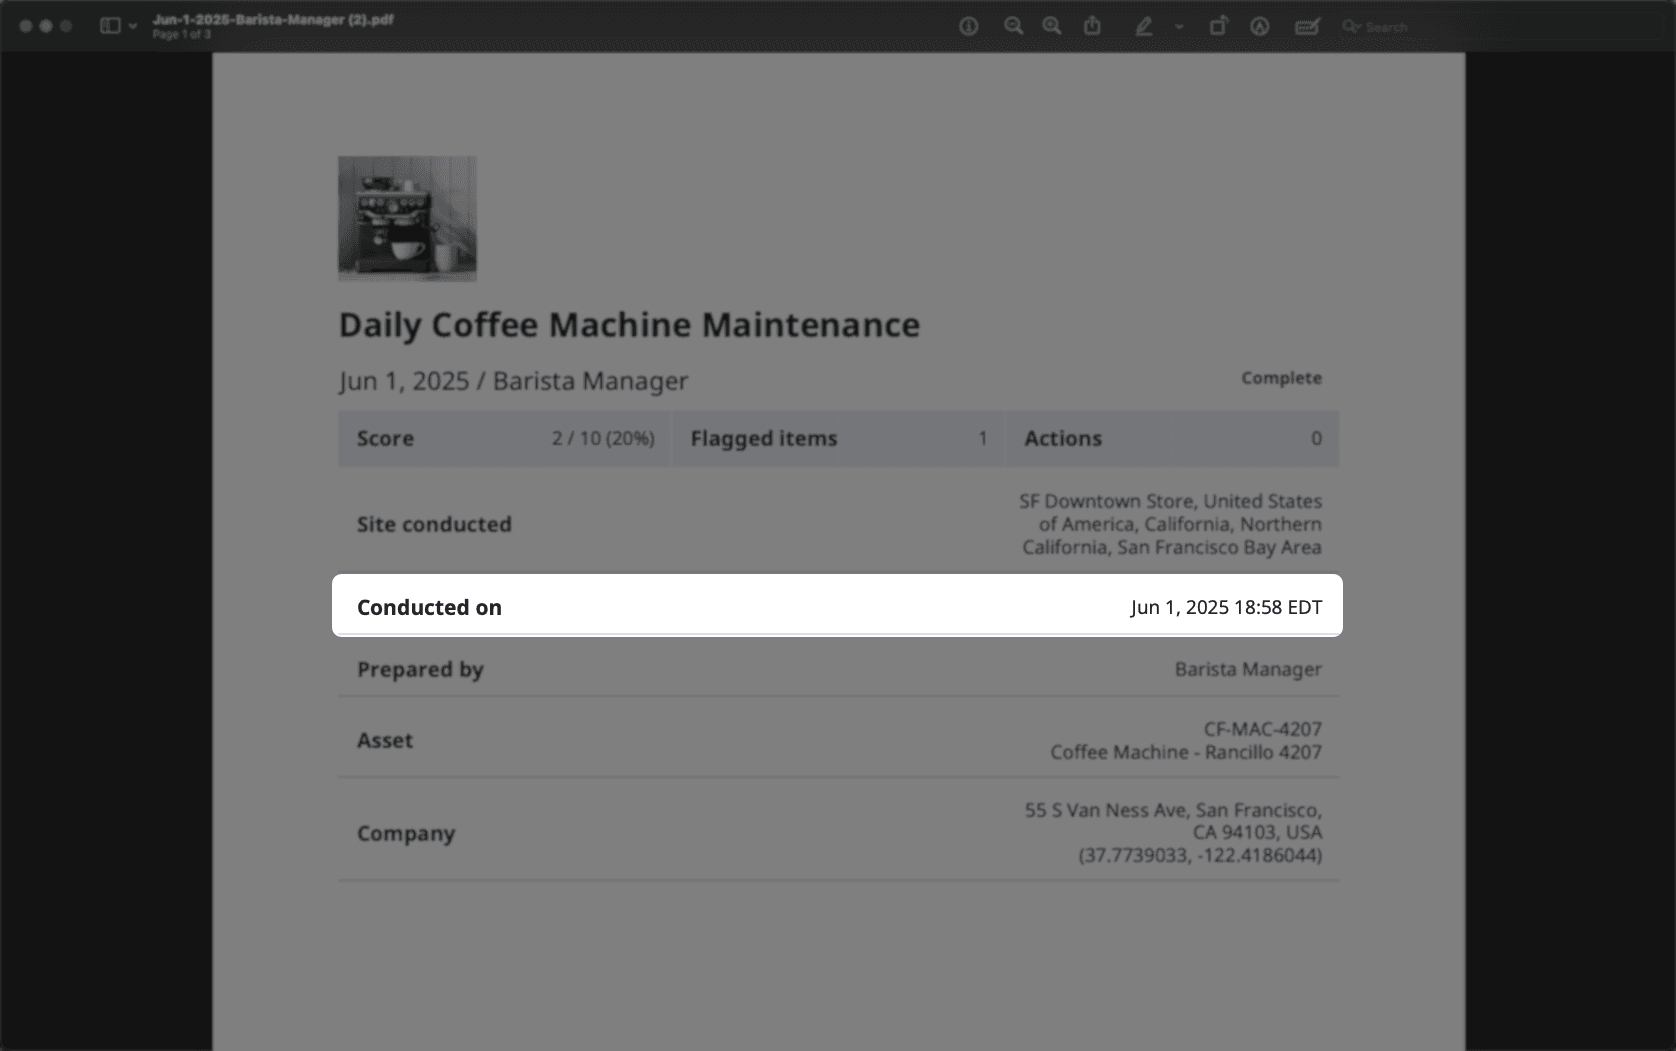The height and width of the screenshot is (1051, 1676).
Task: Open the AutoFill form icon
Action: pyautogui.click(x=1306, y=27)
